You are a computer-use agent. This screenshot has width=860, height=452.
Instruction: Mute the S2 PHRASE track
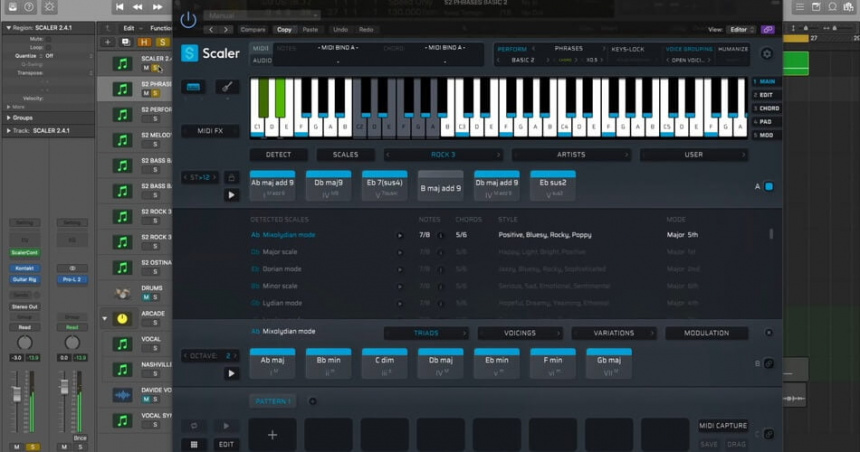pyautogui.click(x=146, y=93)
